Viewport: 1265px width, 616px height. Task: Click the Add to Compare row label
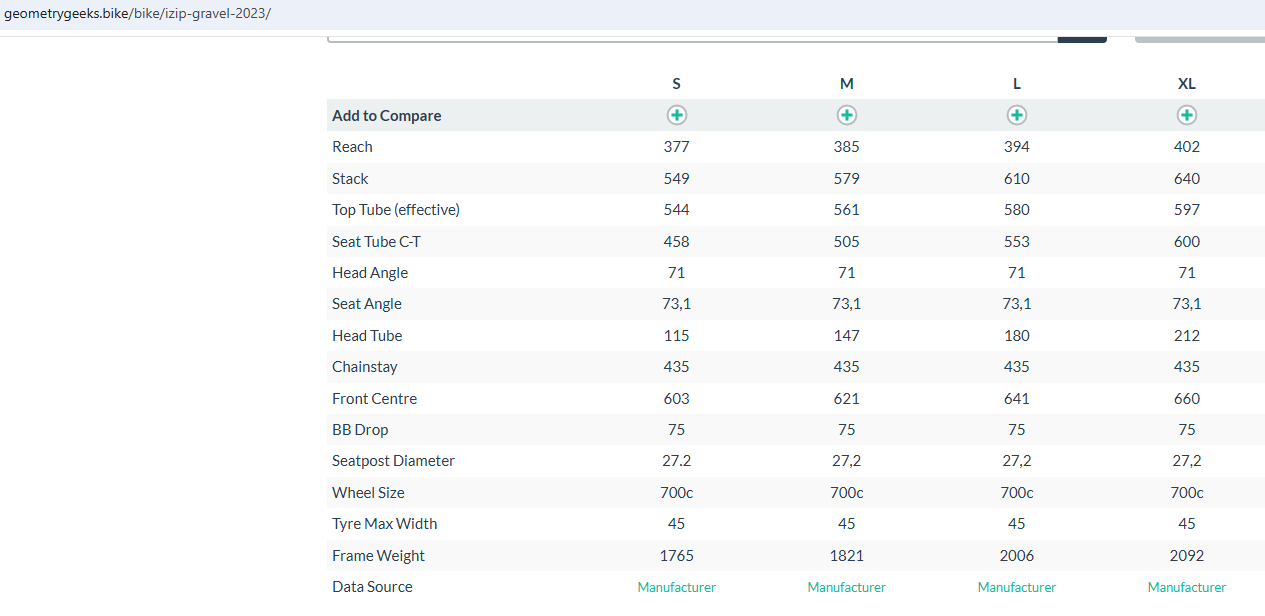coord(386,116)
